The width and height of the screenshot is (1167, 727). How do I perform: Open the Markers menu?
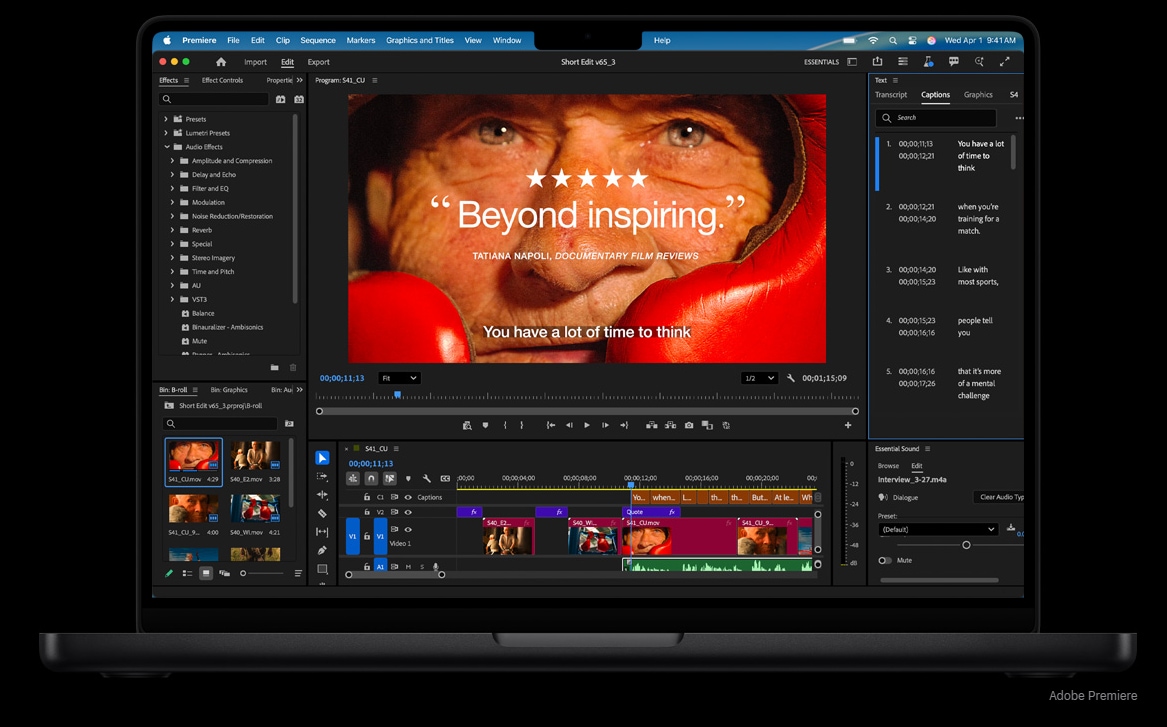click(x=361, y=40)
